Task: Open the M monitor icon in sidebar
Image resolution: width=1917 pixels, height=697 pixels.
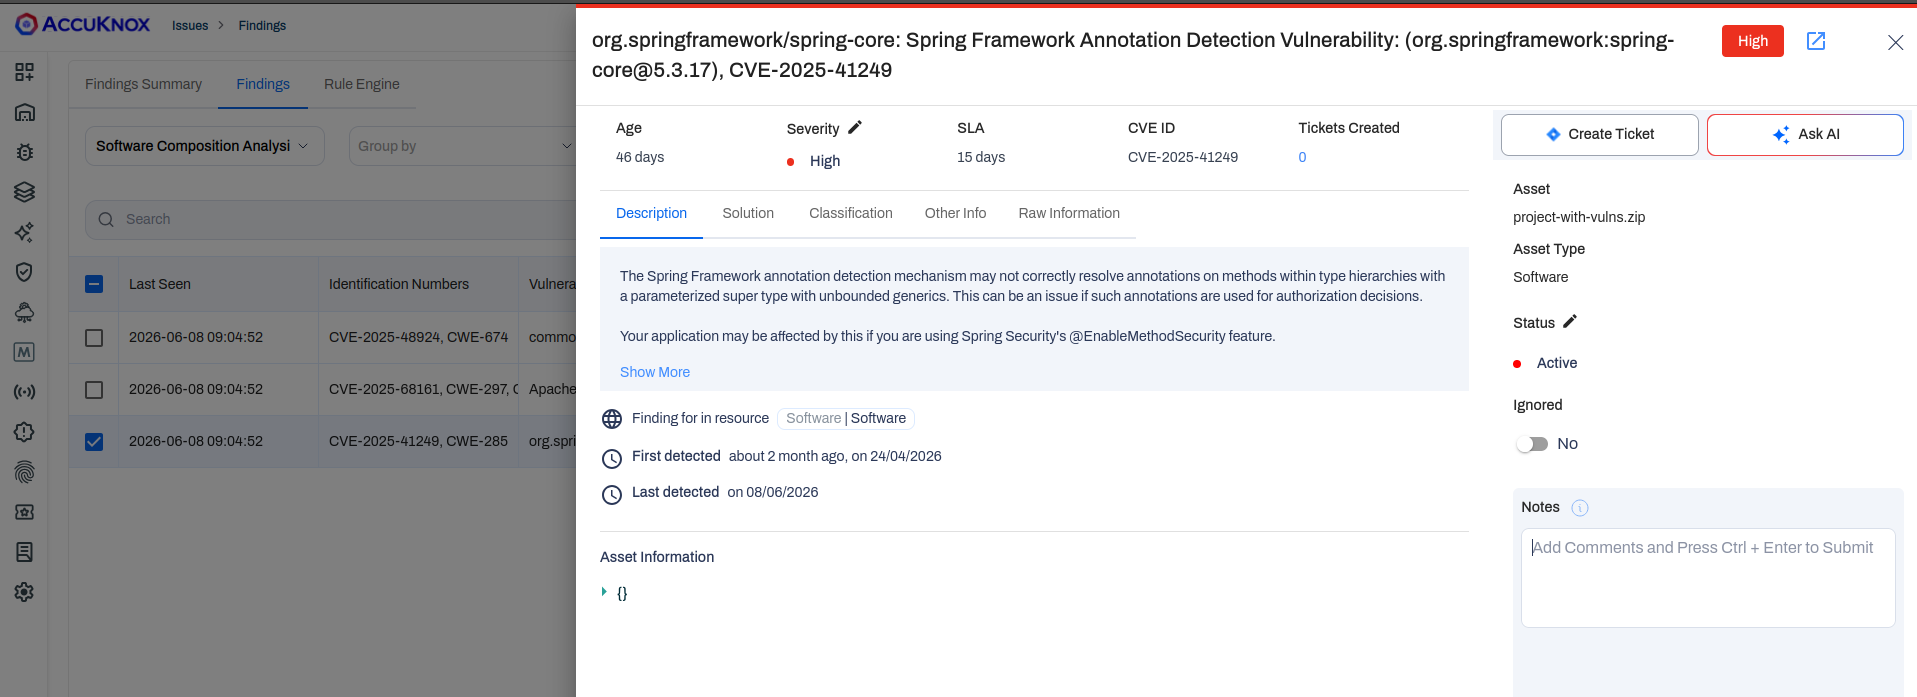Action: [25, 352]
